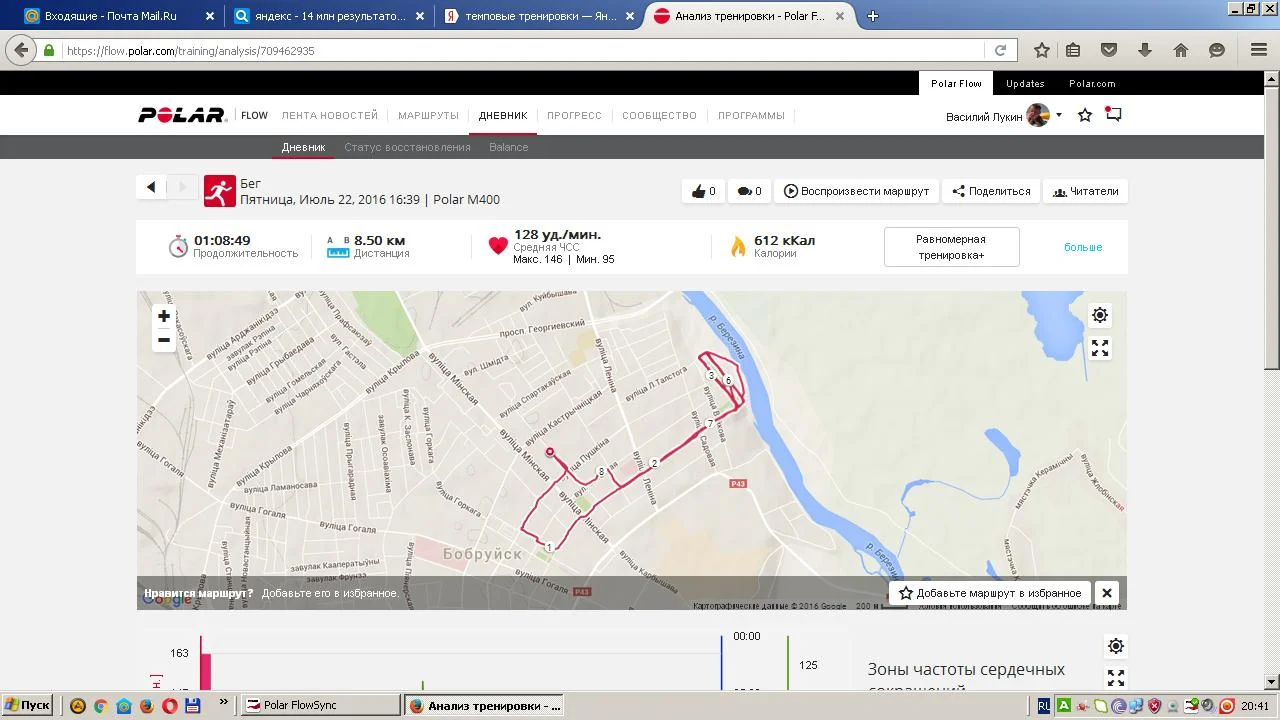Open the notifications icon in header
Image resolution: width=1280 pixels, height=720 pixels.
point(1113,115)
